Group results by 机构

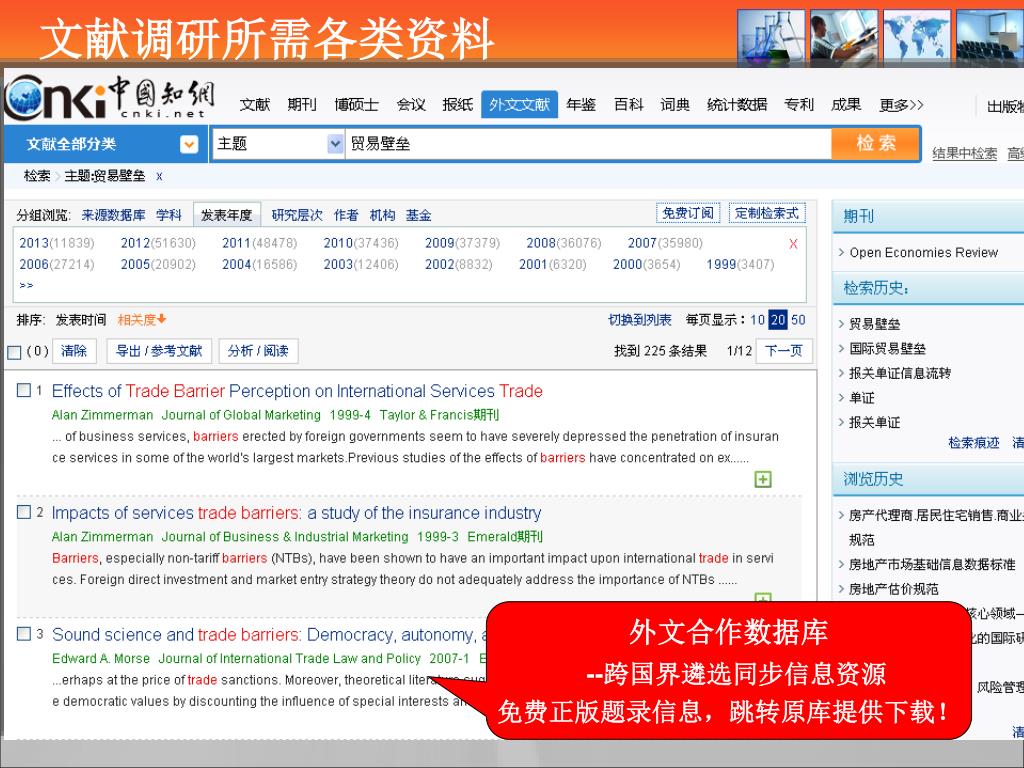(x=382, y=215)
